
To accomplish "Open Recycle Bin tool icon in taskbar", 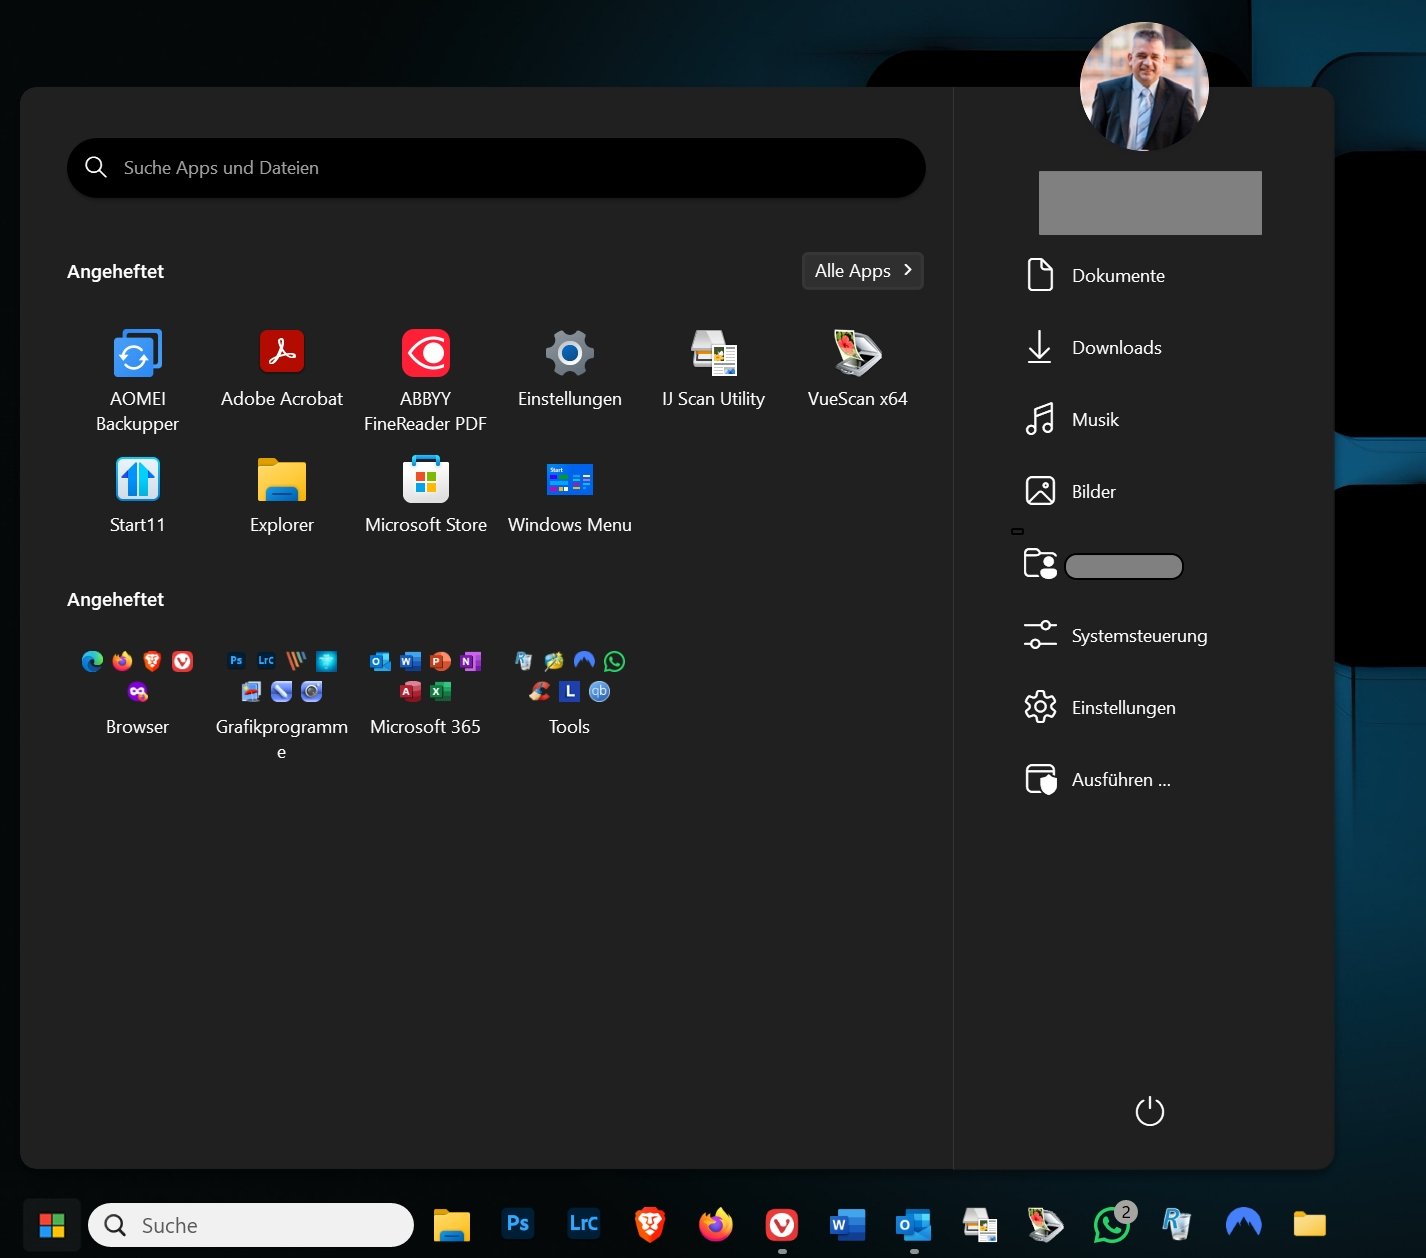I will [1178, 1224].
